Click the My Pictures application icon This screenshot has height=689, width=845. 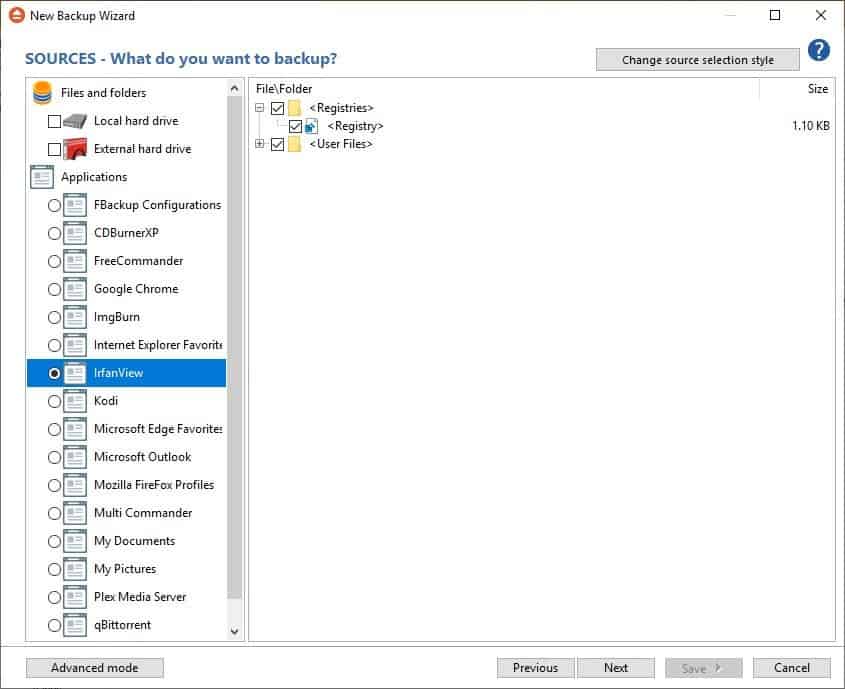click(x=75, y=569)
